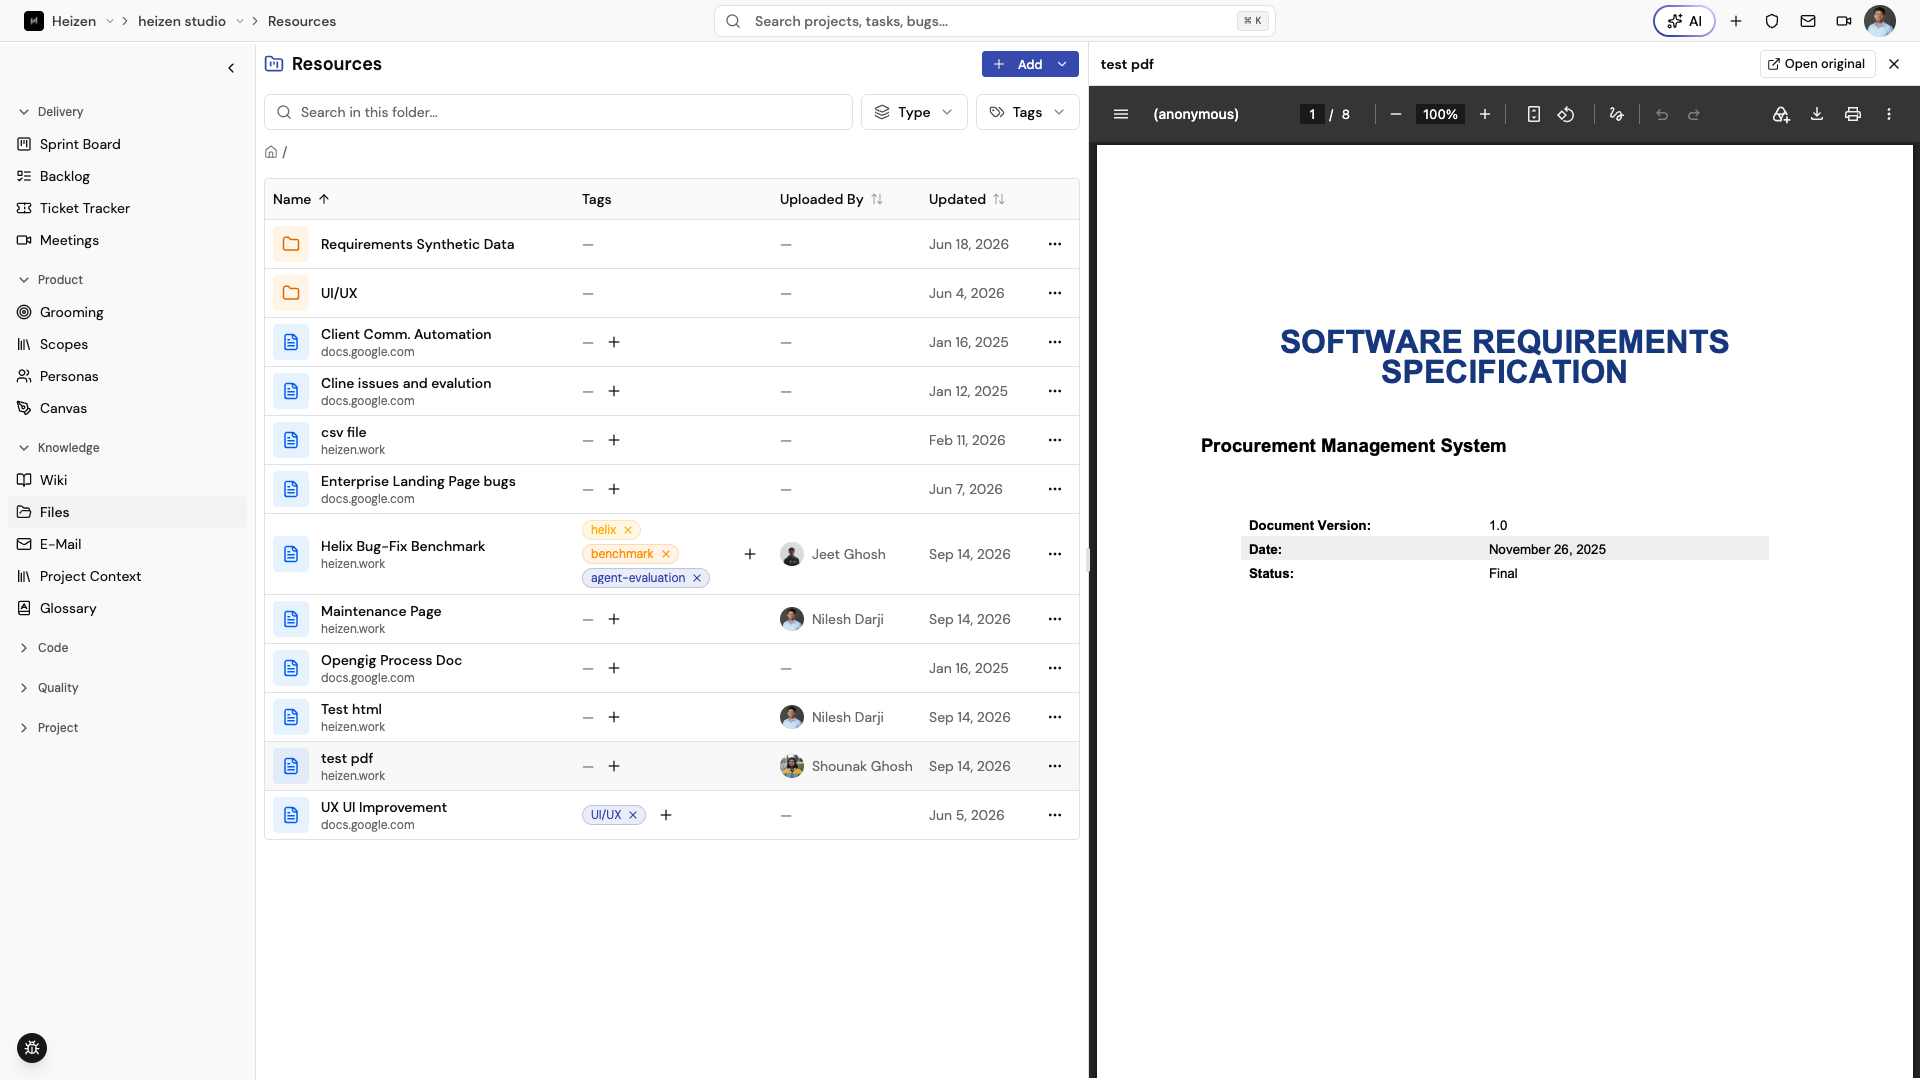Zoom in on the PDF document

pyautogui.click(x=1485, y=114)
